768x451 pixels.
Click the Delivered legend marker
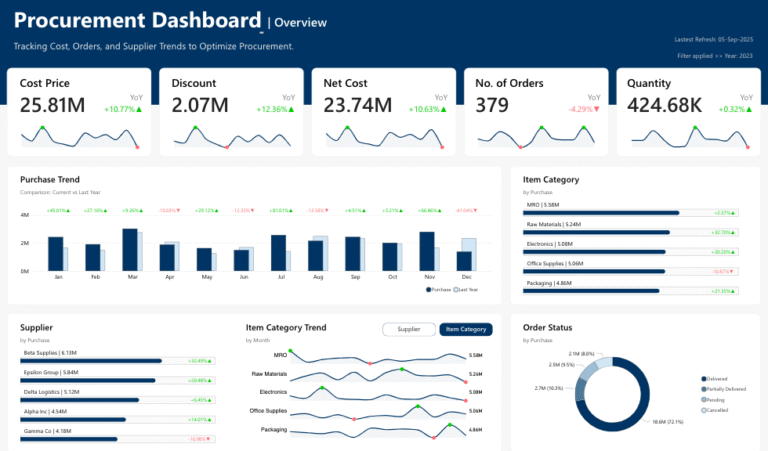[x=704, y=379]
